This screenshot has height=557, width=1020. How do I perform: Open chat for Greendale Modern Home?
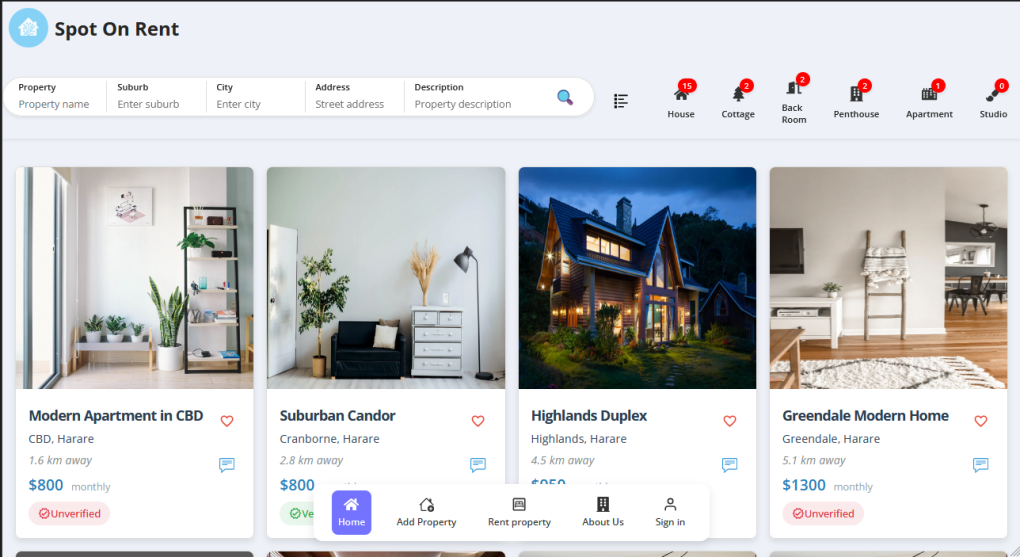[981, 465]
